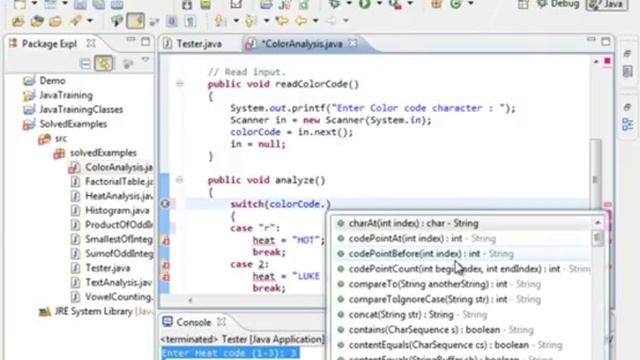Viewport: 640px width, 360px height.
Task: Click the Debug bug icon in toolbar
Action: click(x=335, y=4)
